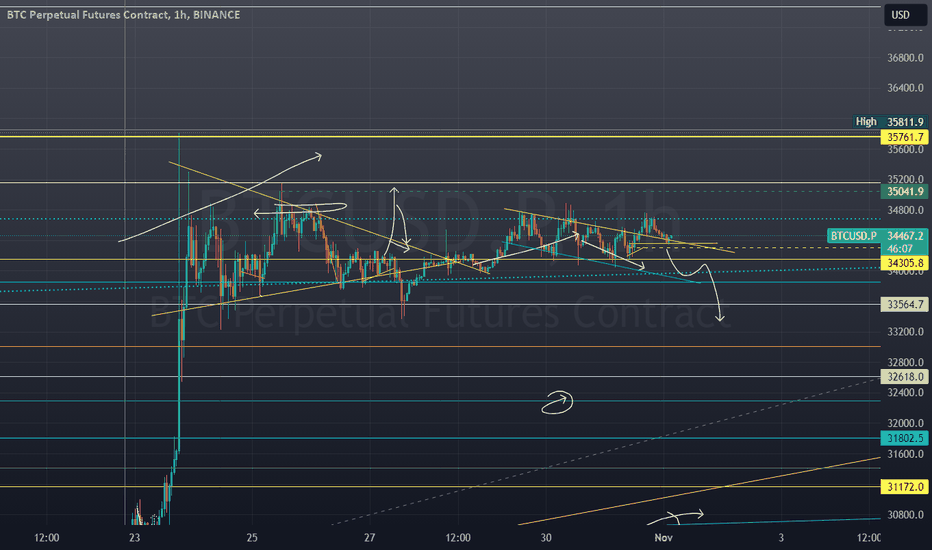The height and width of the screenshot is (550, 932).
Task: Click the 35600.0 price axis tick
Action: tap(905, 150)
